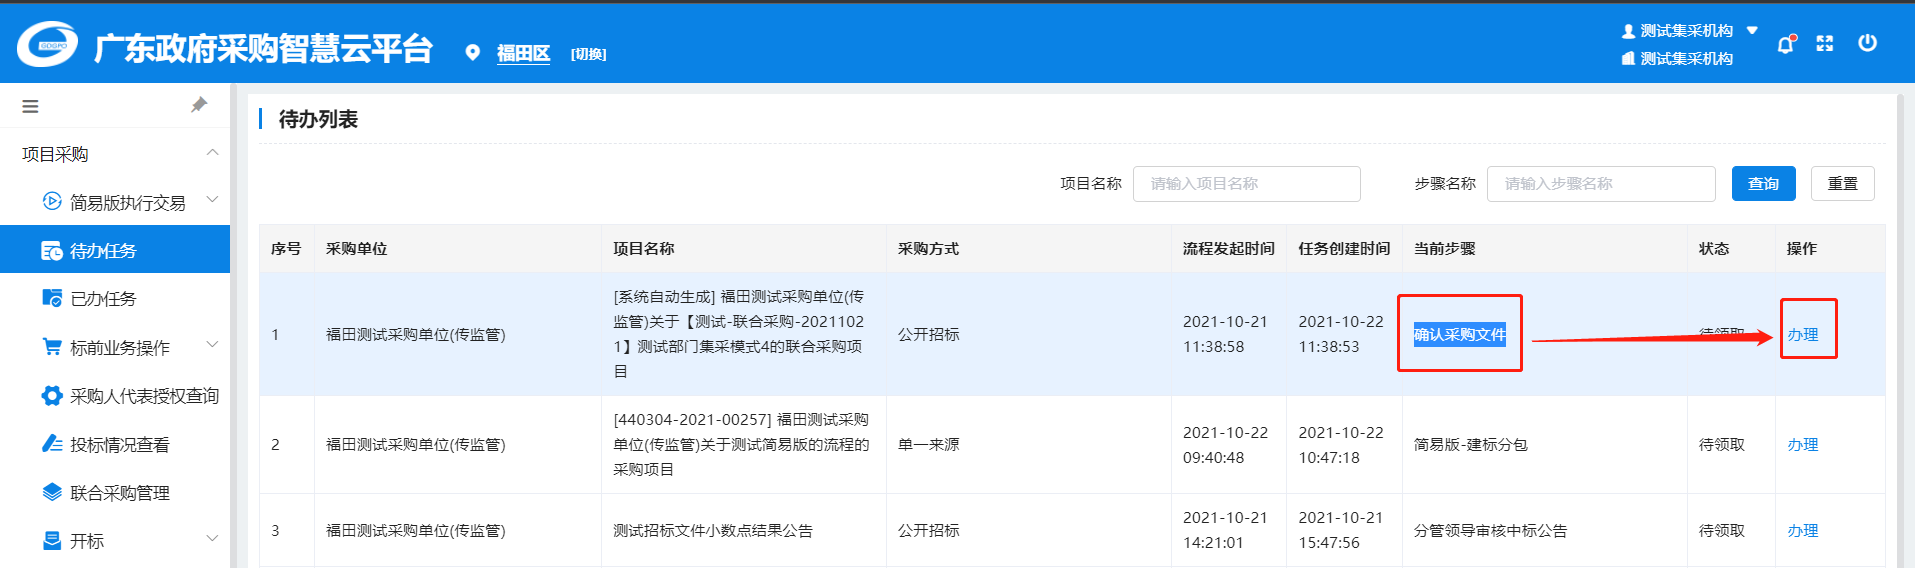1915x568 pixels.
Task: Click the platform logo icon
Action: pos(47,45)
